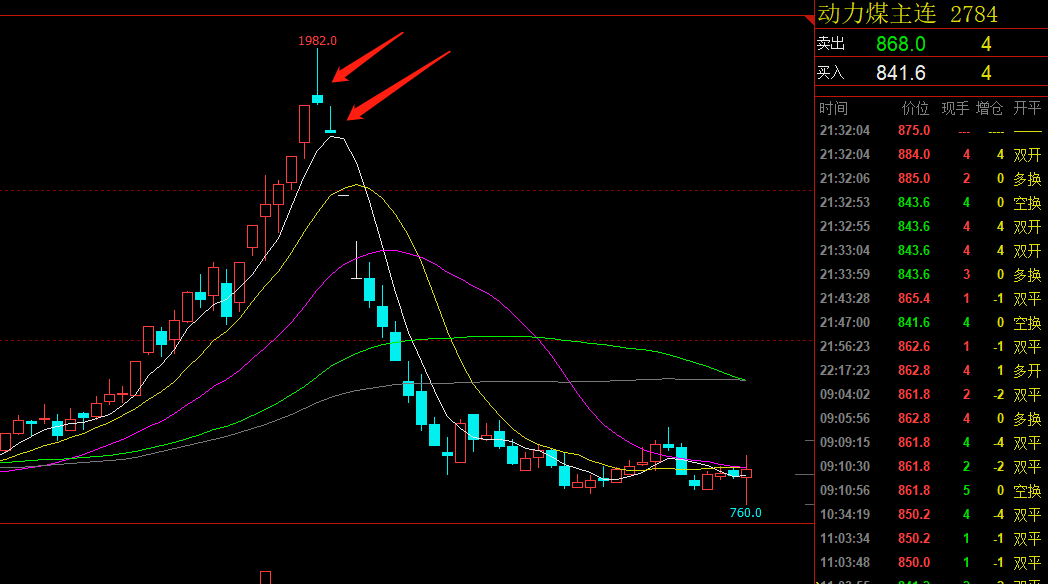This screenshot has height=584, width=1048.
Task: Click the 10:34:19 timestamp
Action: tap(845, 515)
